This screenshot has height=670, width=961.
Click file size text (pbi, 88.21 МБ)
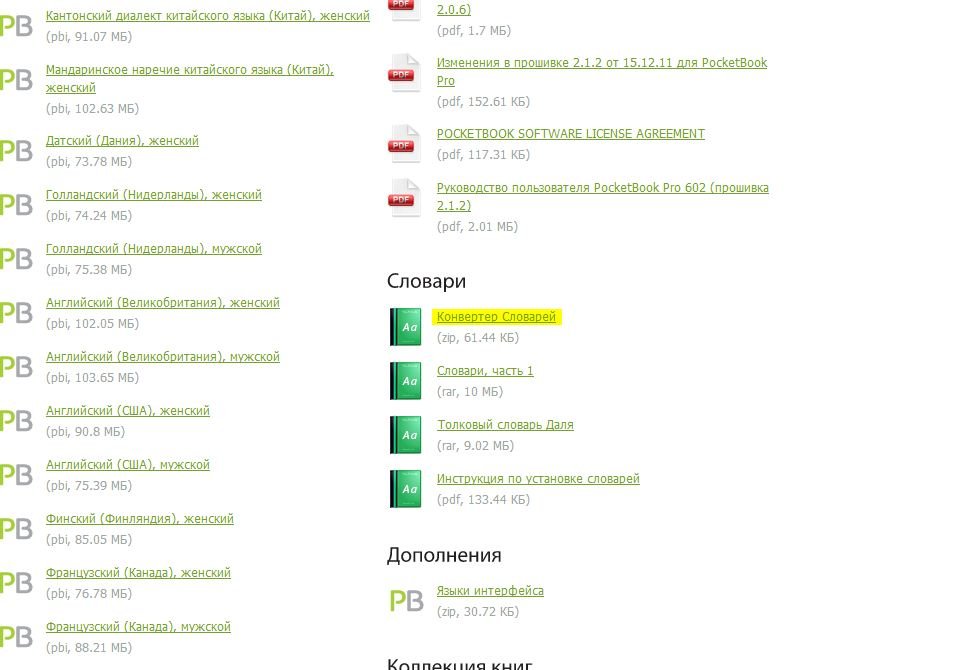pos(89,648)
